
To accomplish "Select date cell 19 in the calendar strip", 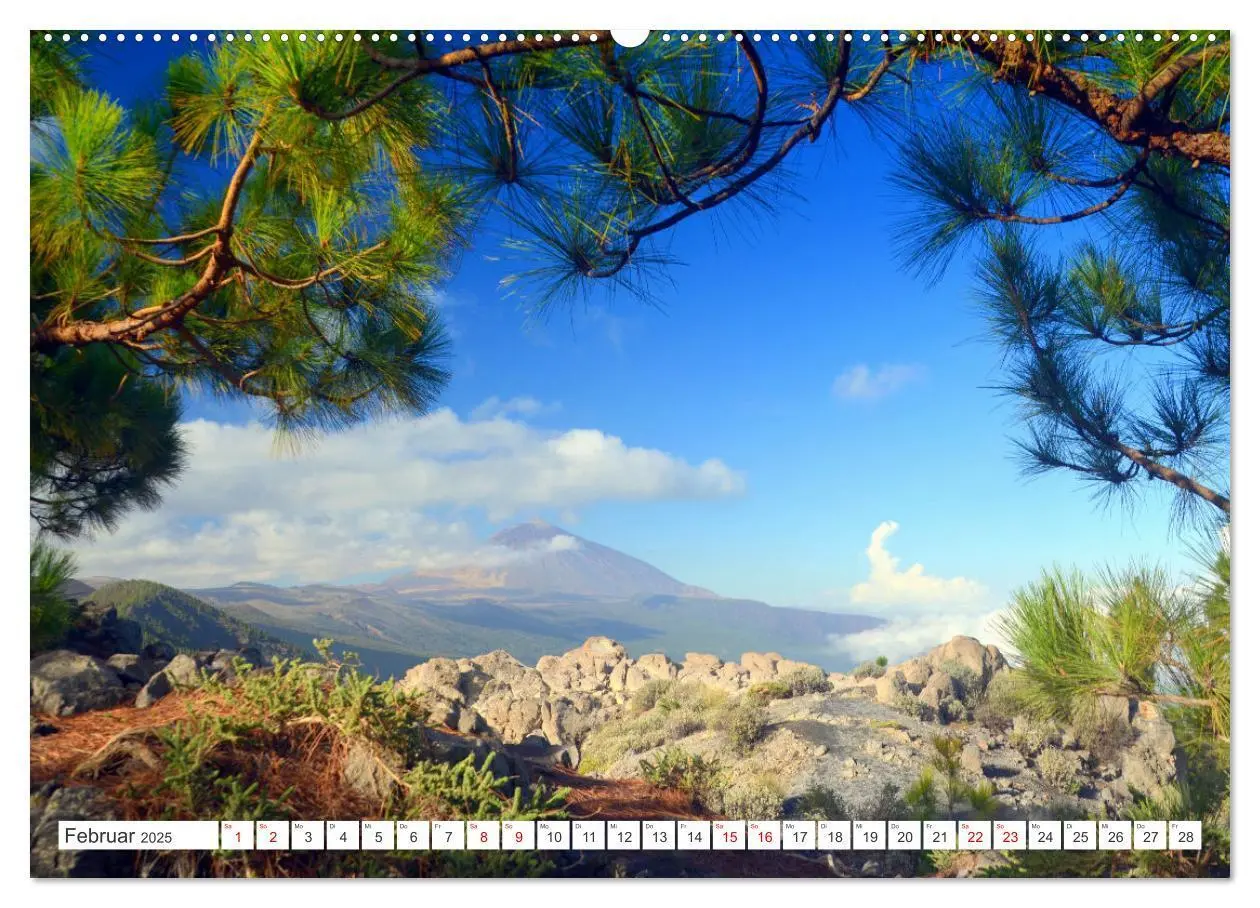I will pos(868,836).
